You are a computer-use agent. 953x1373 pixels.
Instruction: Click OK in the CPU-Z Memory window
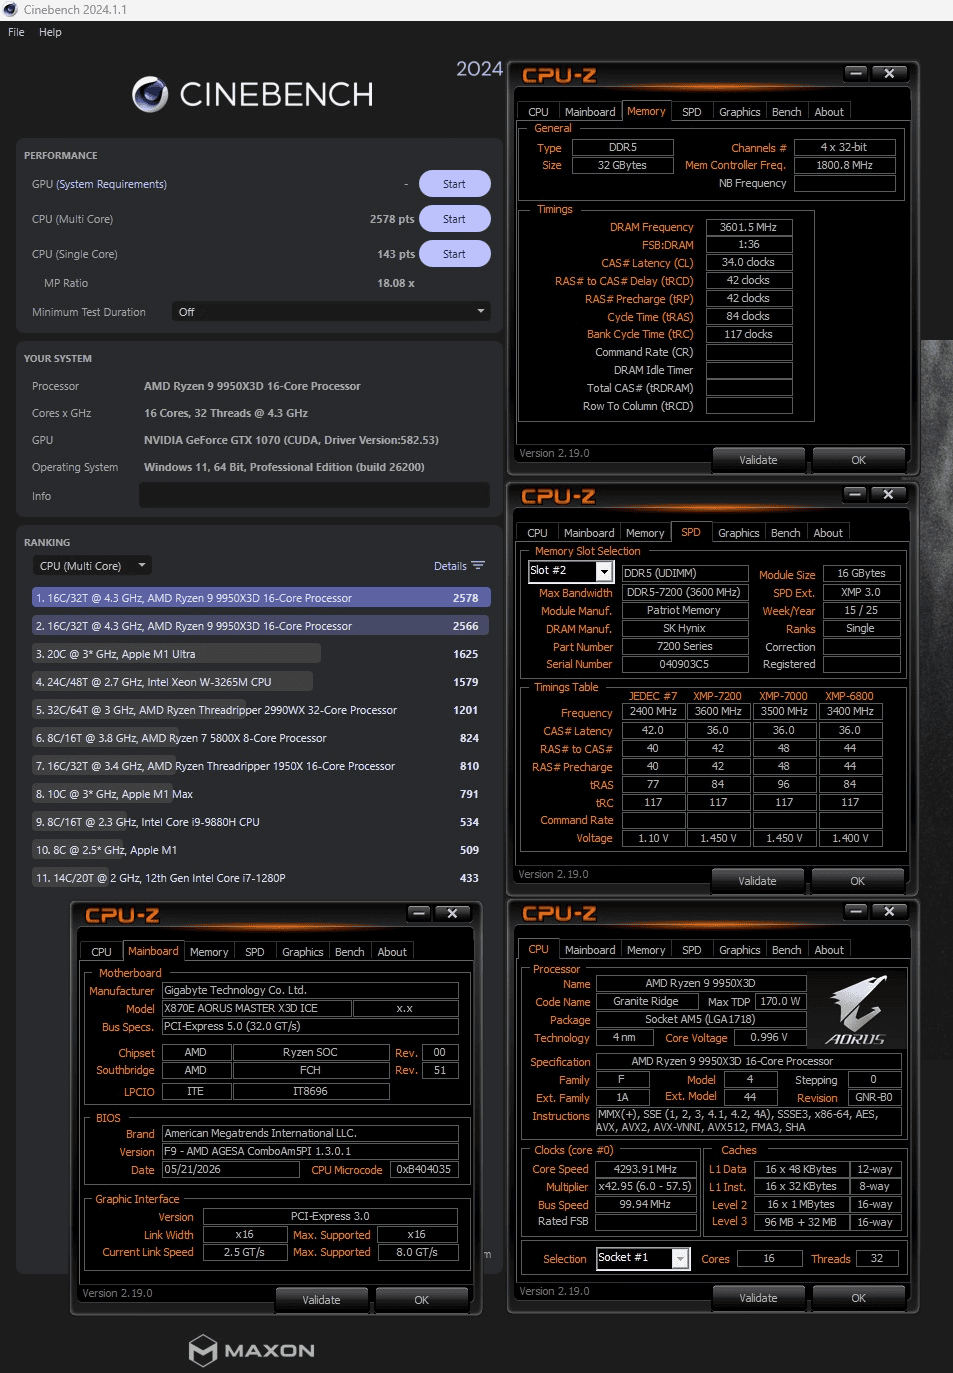tap(858, 460)
